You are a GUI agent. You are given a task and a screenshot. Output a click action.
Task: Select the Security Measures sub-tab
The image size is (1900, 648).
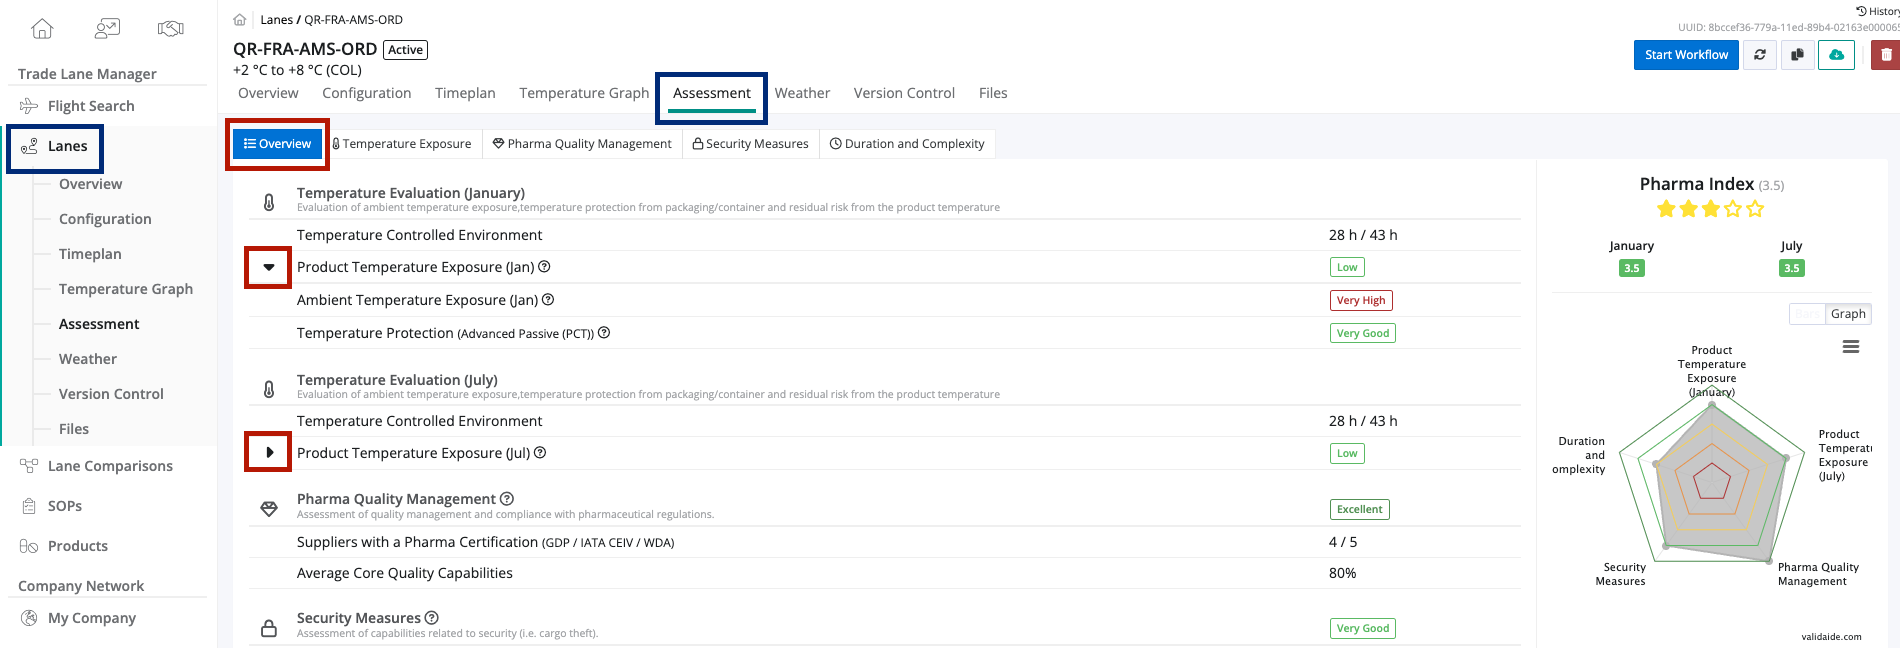[x=750, y=144]
